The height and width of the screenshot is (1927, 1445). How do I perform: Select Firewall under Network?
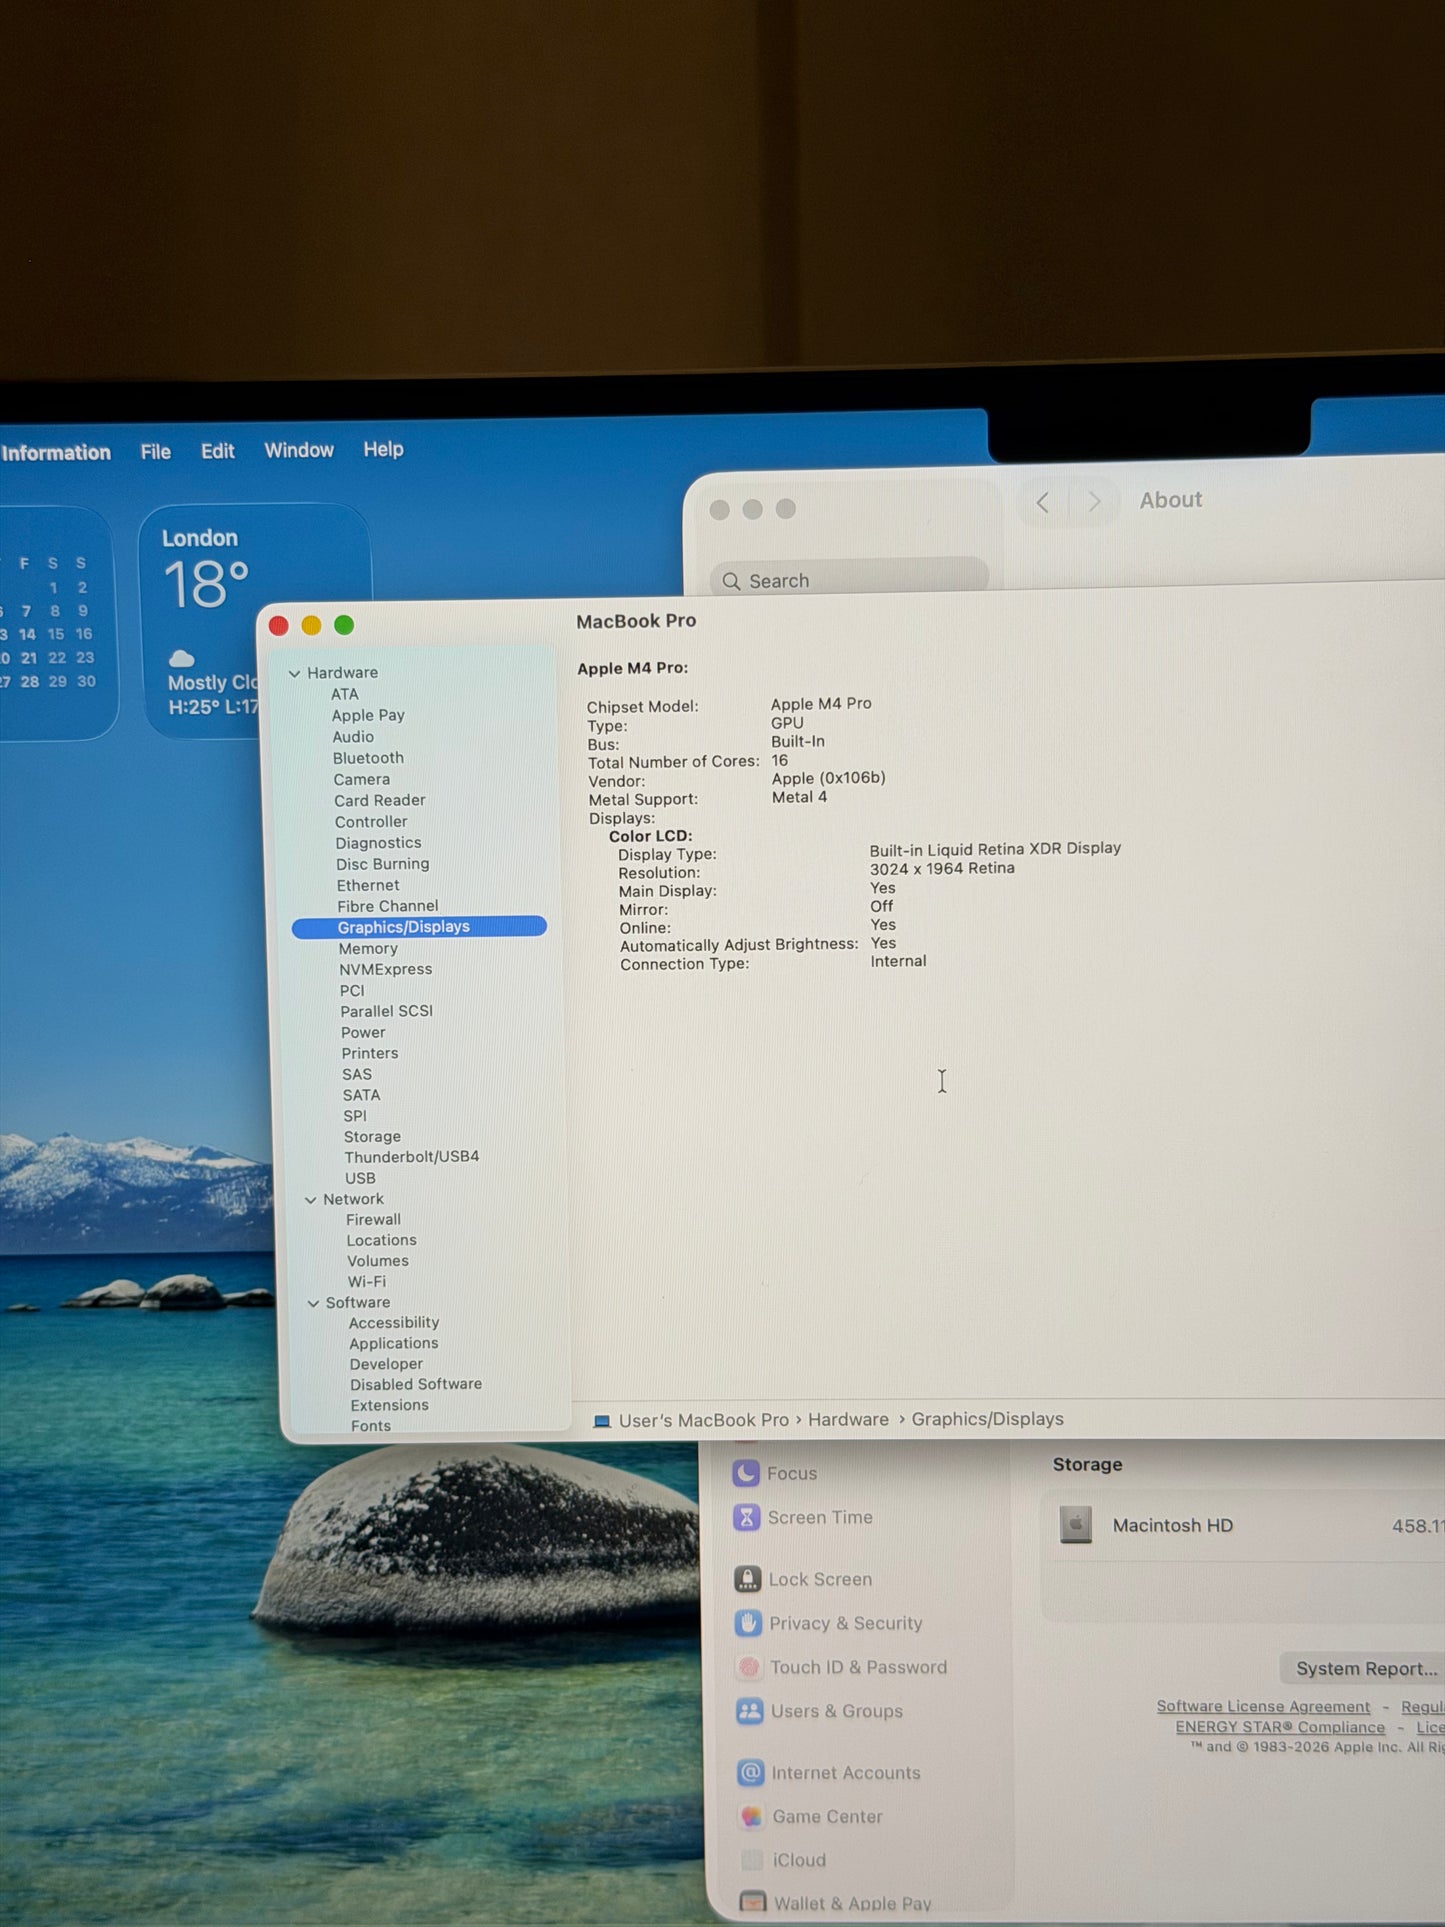pyautogui.click(x=373, y=1220)
